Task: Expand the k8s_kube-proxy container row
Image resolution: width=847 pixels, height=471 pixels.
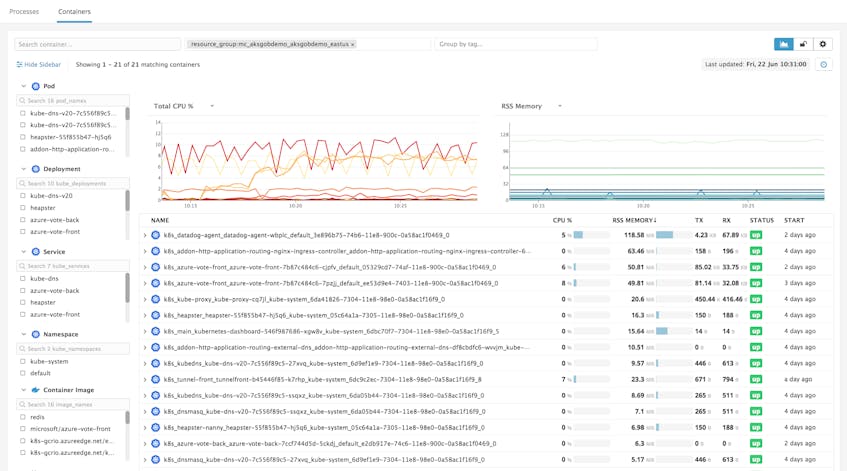Action: point(145,299)
